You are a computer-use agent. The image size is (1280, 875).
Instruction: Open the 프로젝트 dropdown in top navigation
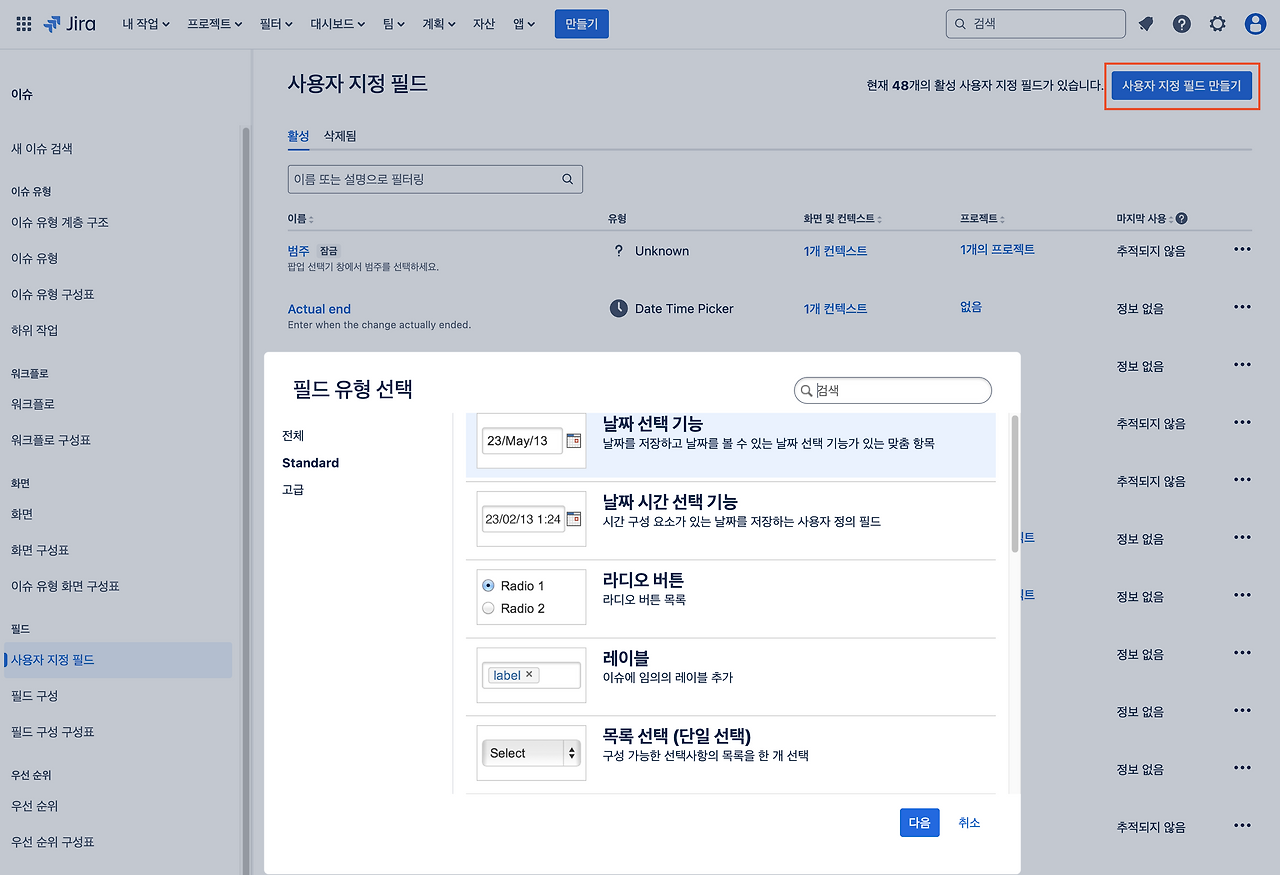pos(213,24)
